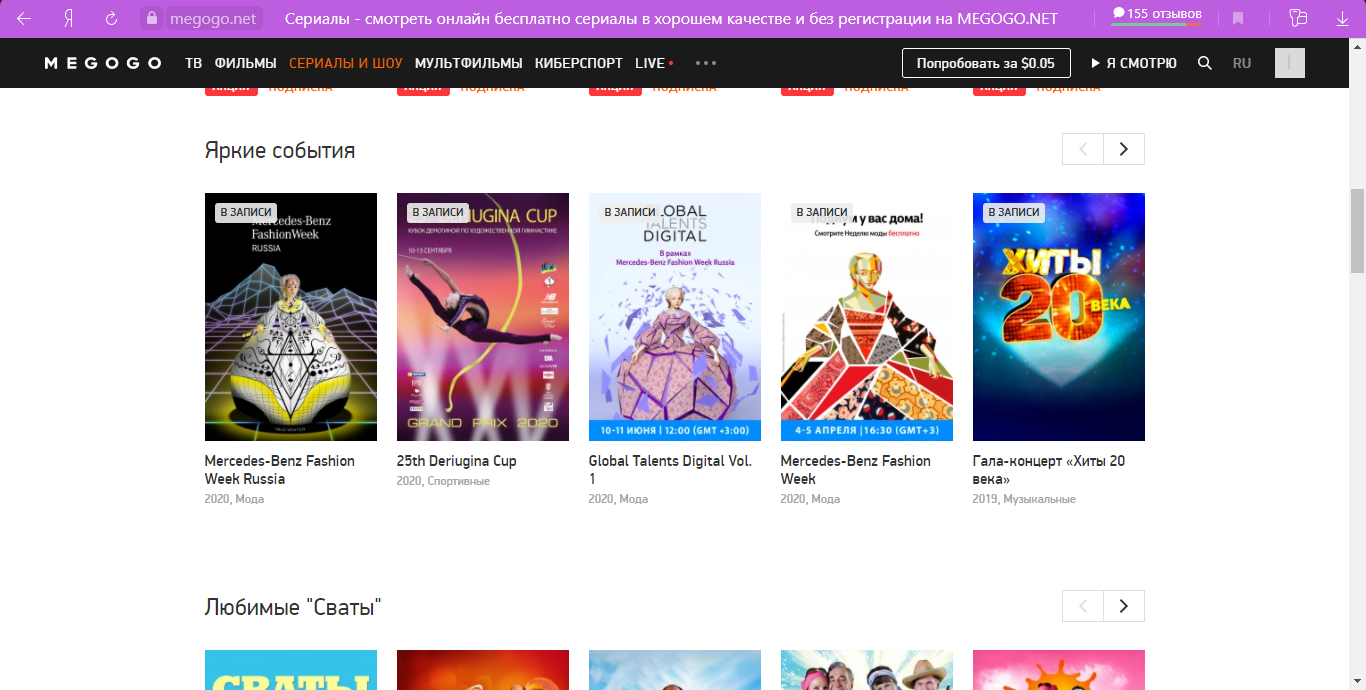
Task: Open the yellow СВАТЫ poster thumbnail
Action: point(291,670)
